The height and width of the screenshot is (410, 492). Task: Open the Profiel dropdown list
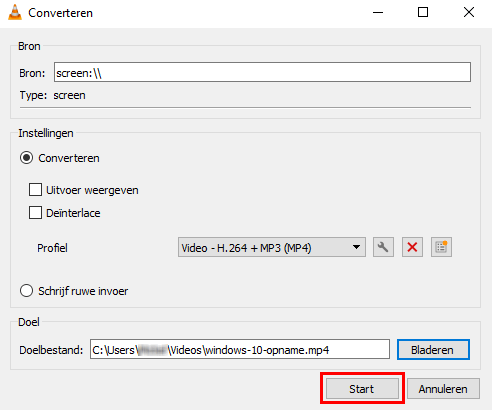272,247
